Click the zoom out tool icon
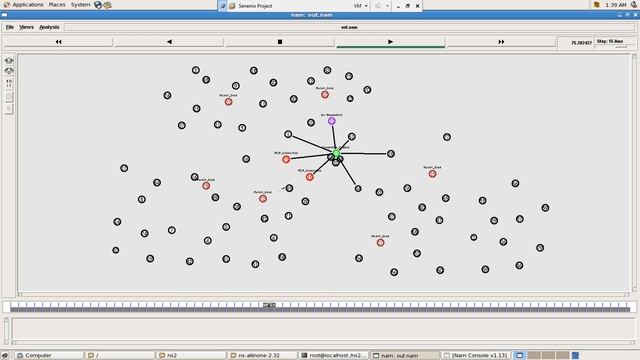640x360 pixels. tap(9, 71)
